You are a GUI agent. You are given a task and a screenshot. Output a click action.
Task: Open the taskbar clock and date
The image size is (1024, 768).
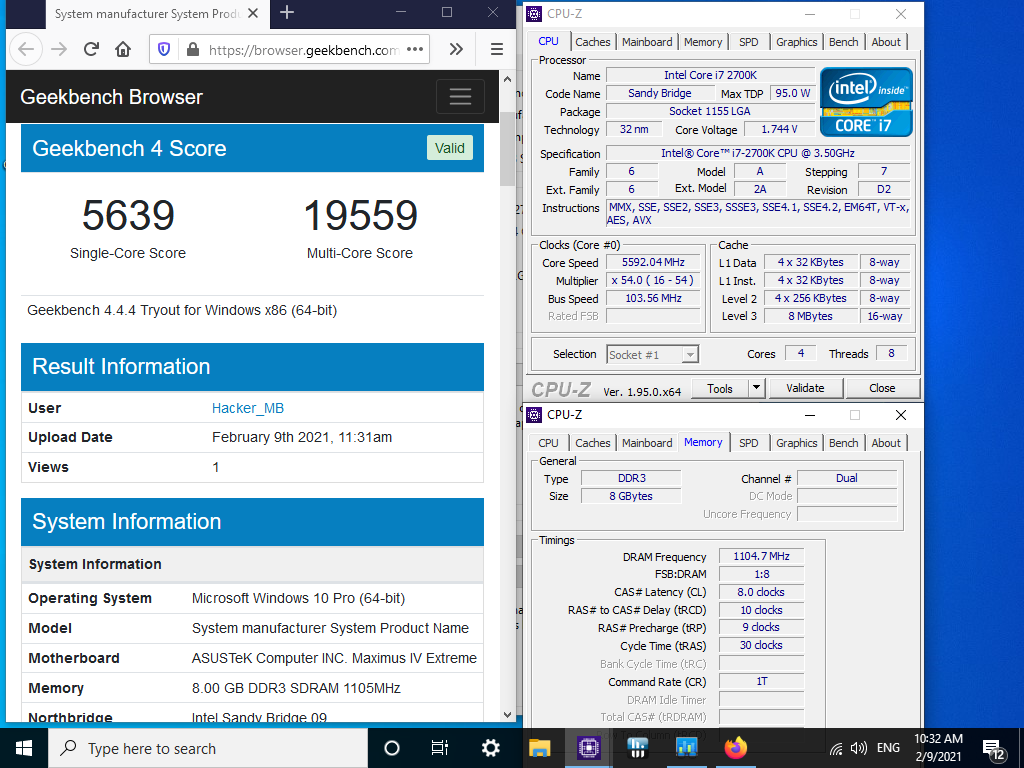click(938, 748)
